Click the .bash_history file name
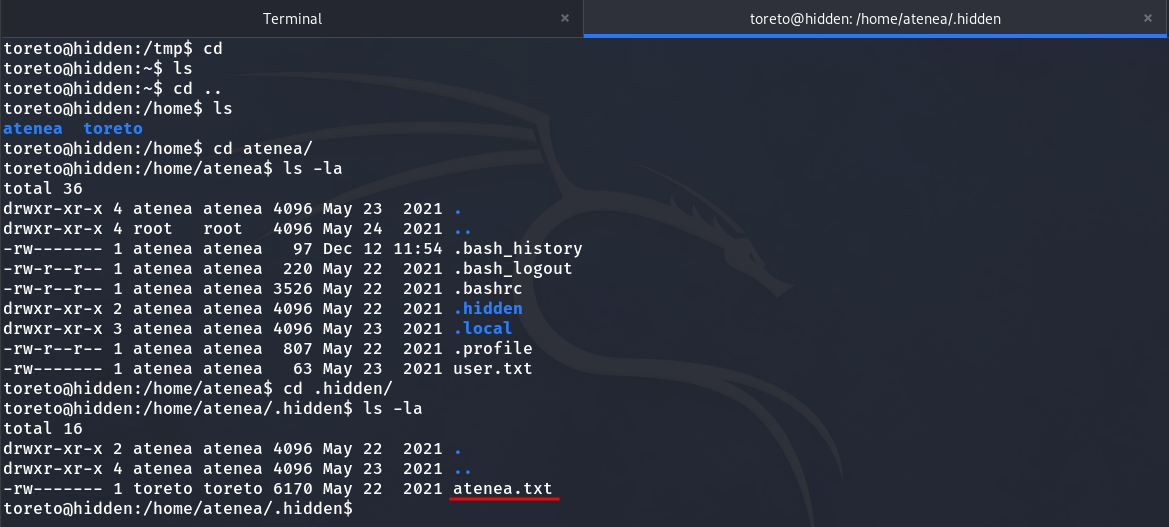 (x=517, y=248)
